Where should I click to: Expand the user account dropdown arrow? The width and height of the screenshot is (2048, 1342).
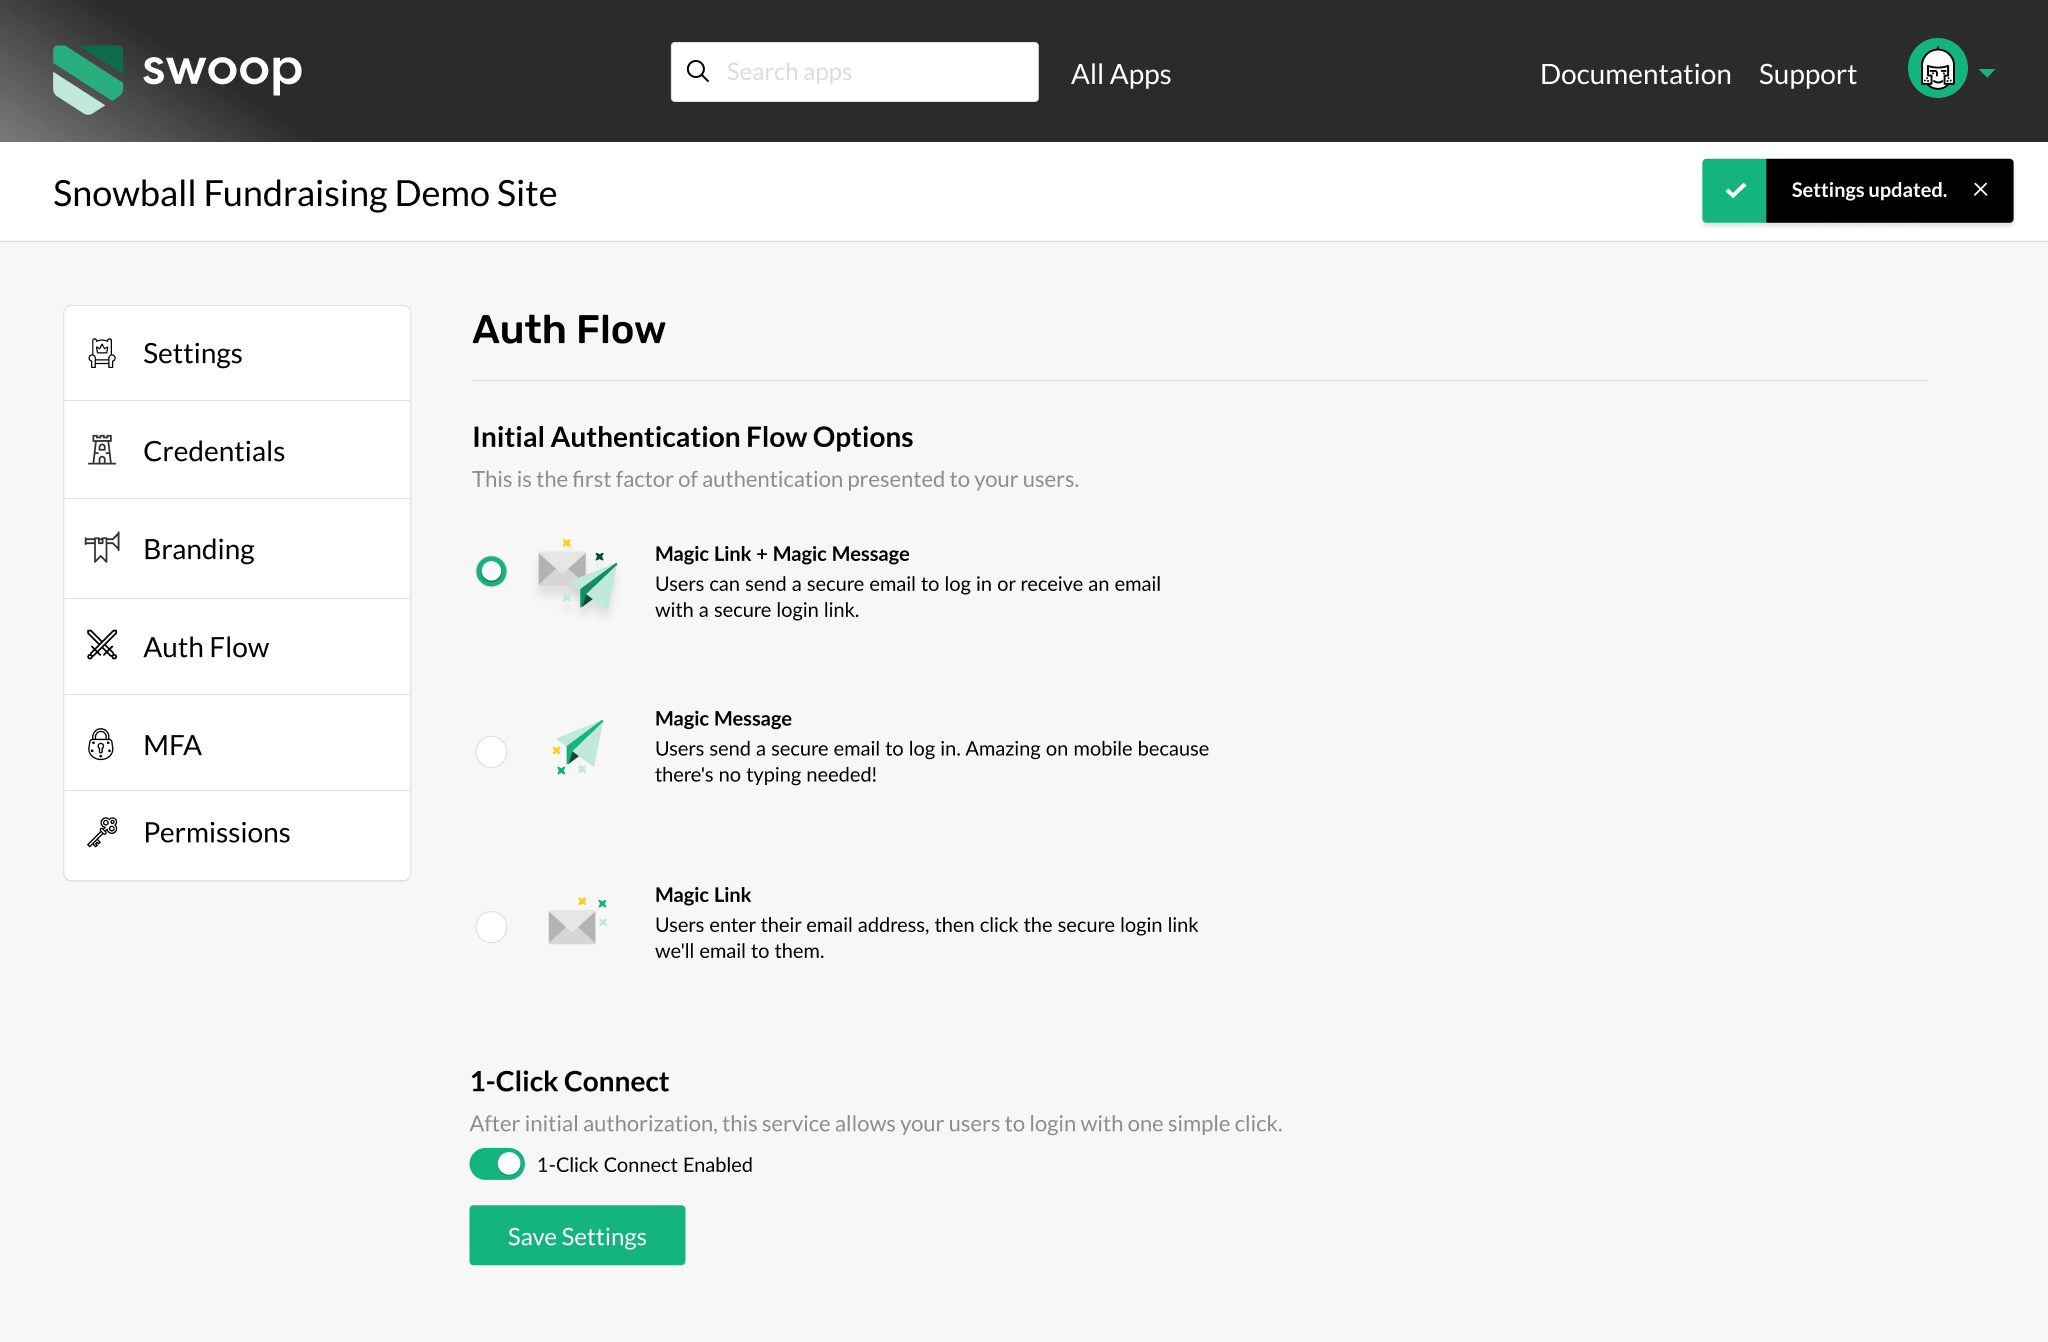[x=1987, y=72]
